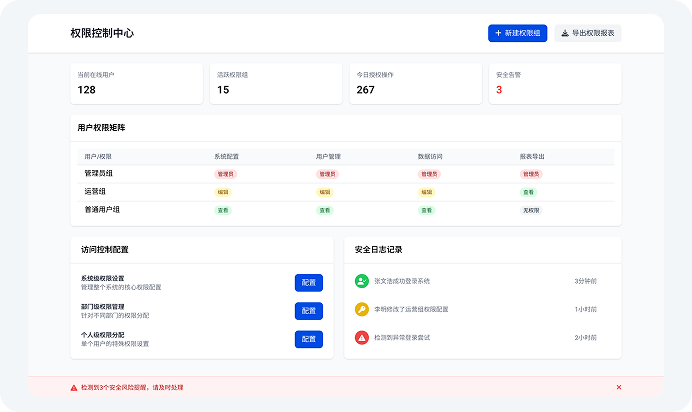Click 管理员组 badge under 系统配置
Image resolution: width=692 pixels, height=412 pixels.
226,174
